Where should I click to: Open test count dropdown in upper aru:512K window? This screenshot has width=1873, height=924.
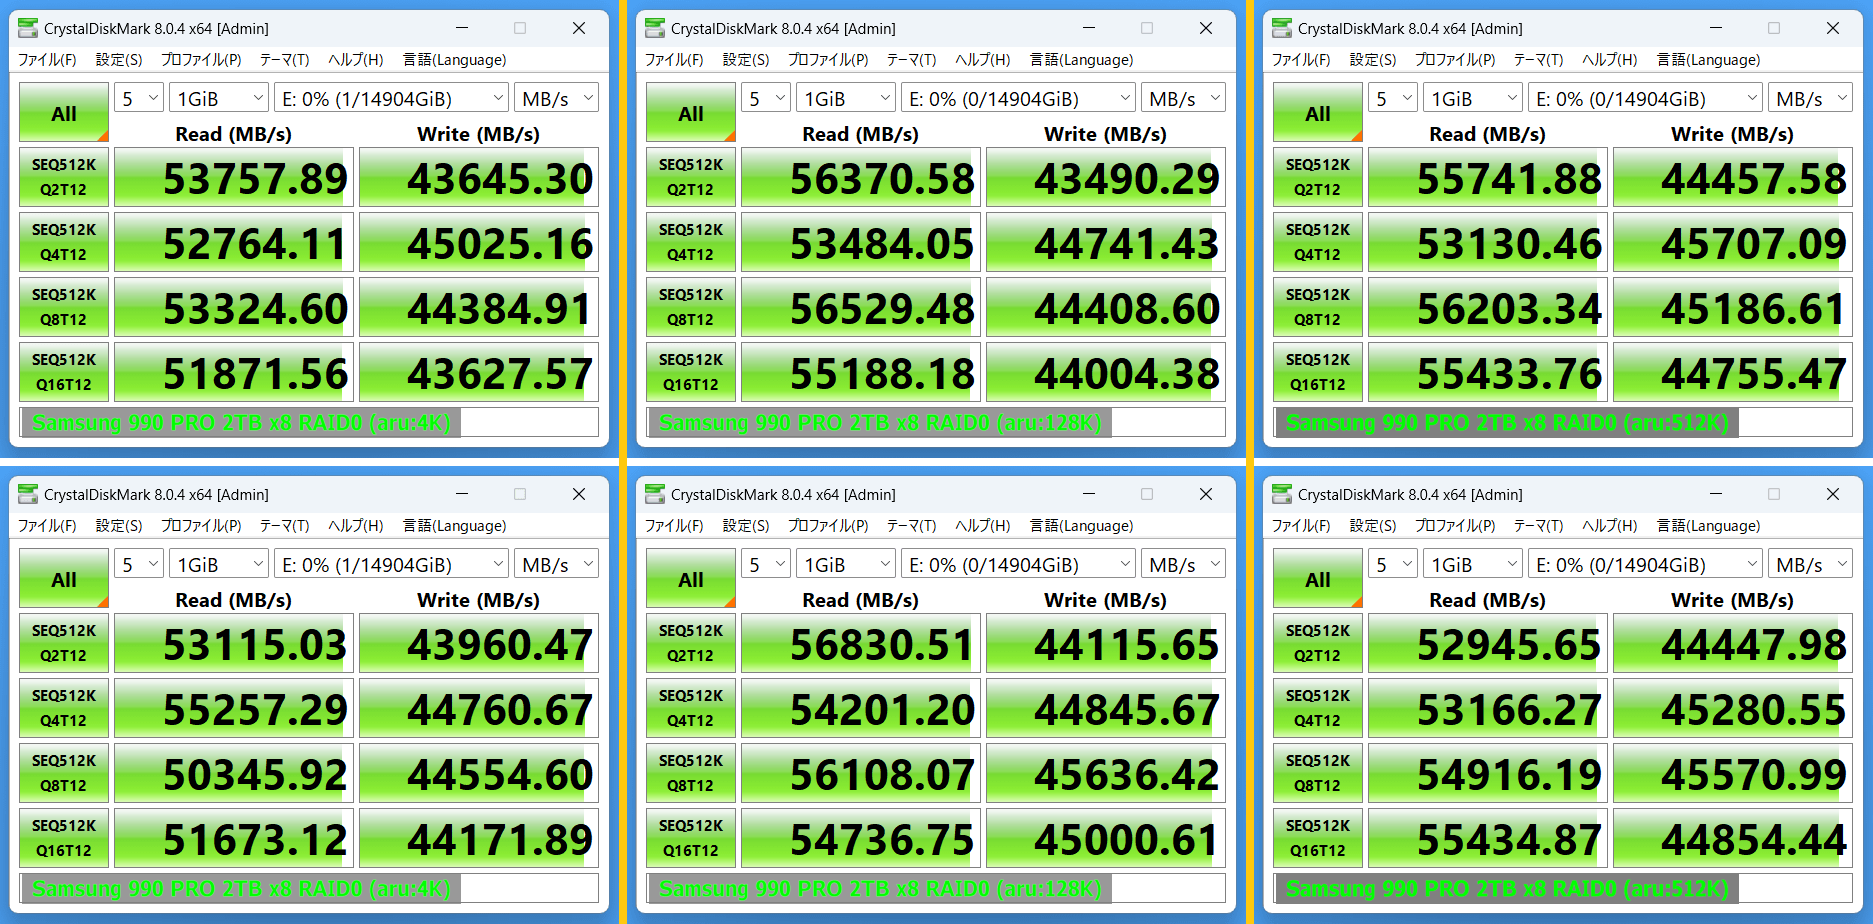[1393, 98]
